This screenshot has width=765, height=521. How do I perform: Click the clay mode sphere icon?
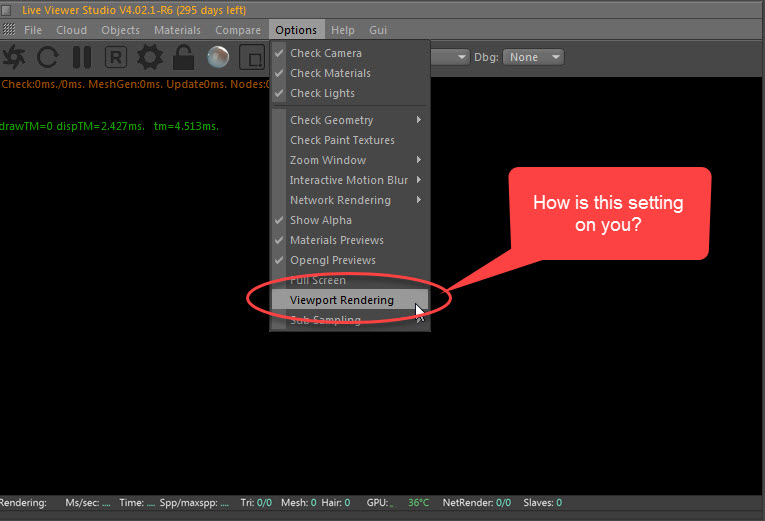218,57
